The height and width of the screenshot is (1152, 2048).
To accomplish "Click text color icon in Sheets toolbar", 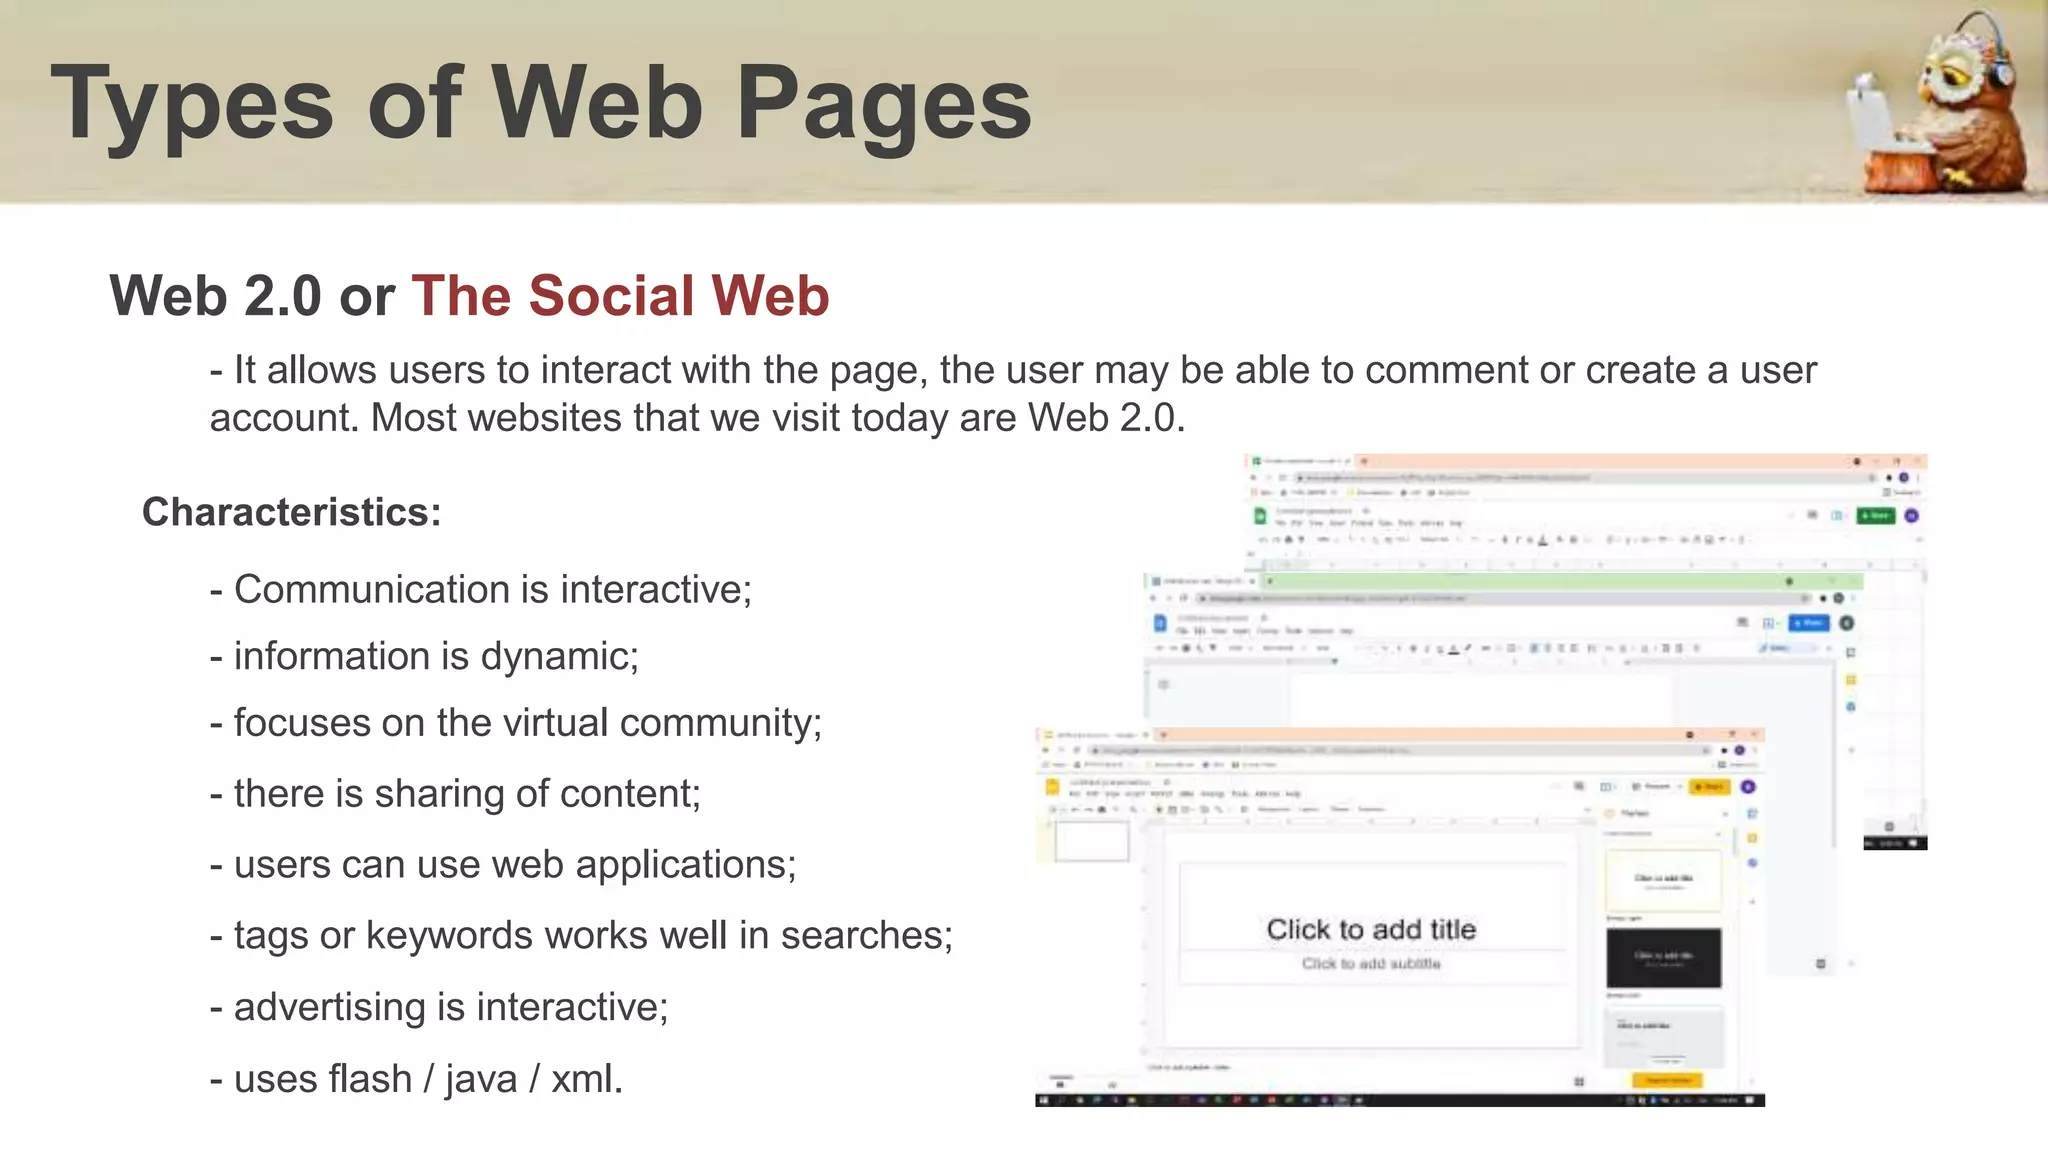I will (x=1543, y=540).
